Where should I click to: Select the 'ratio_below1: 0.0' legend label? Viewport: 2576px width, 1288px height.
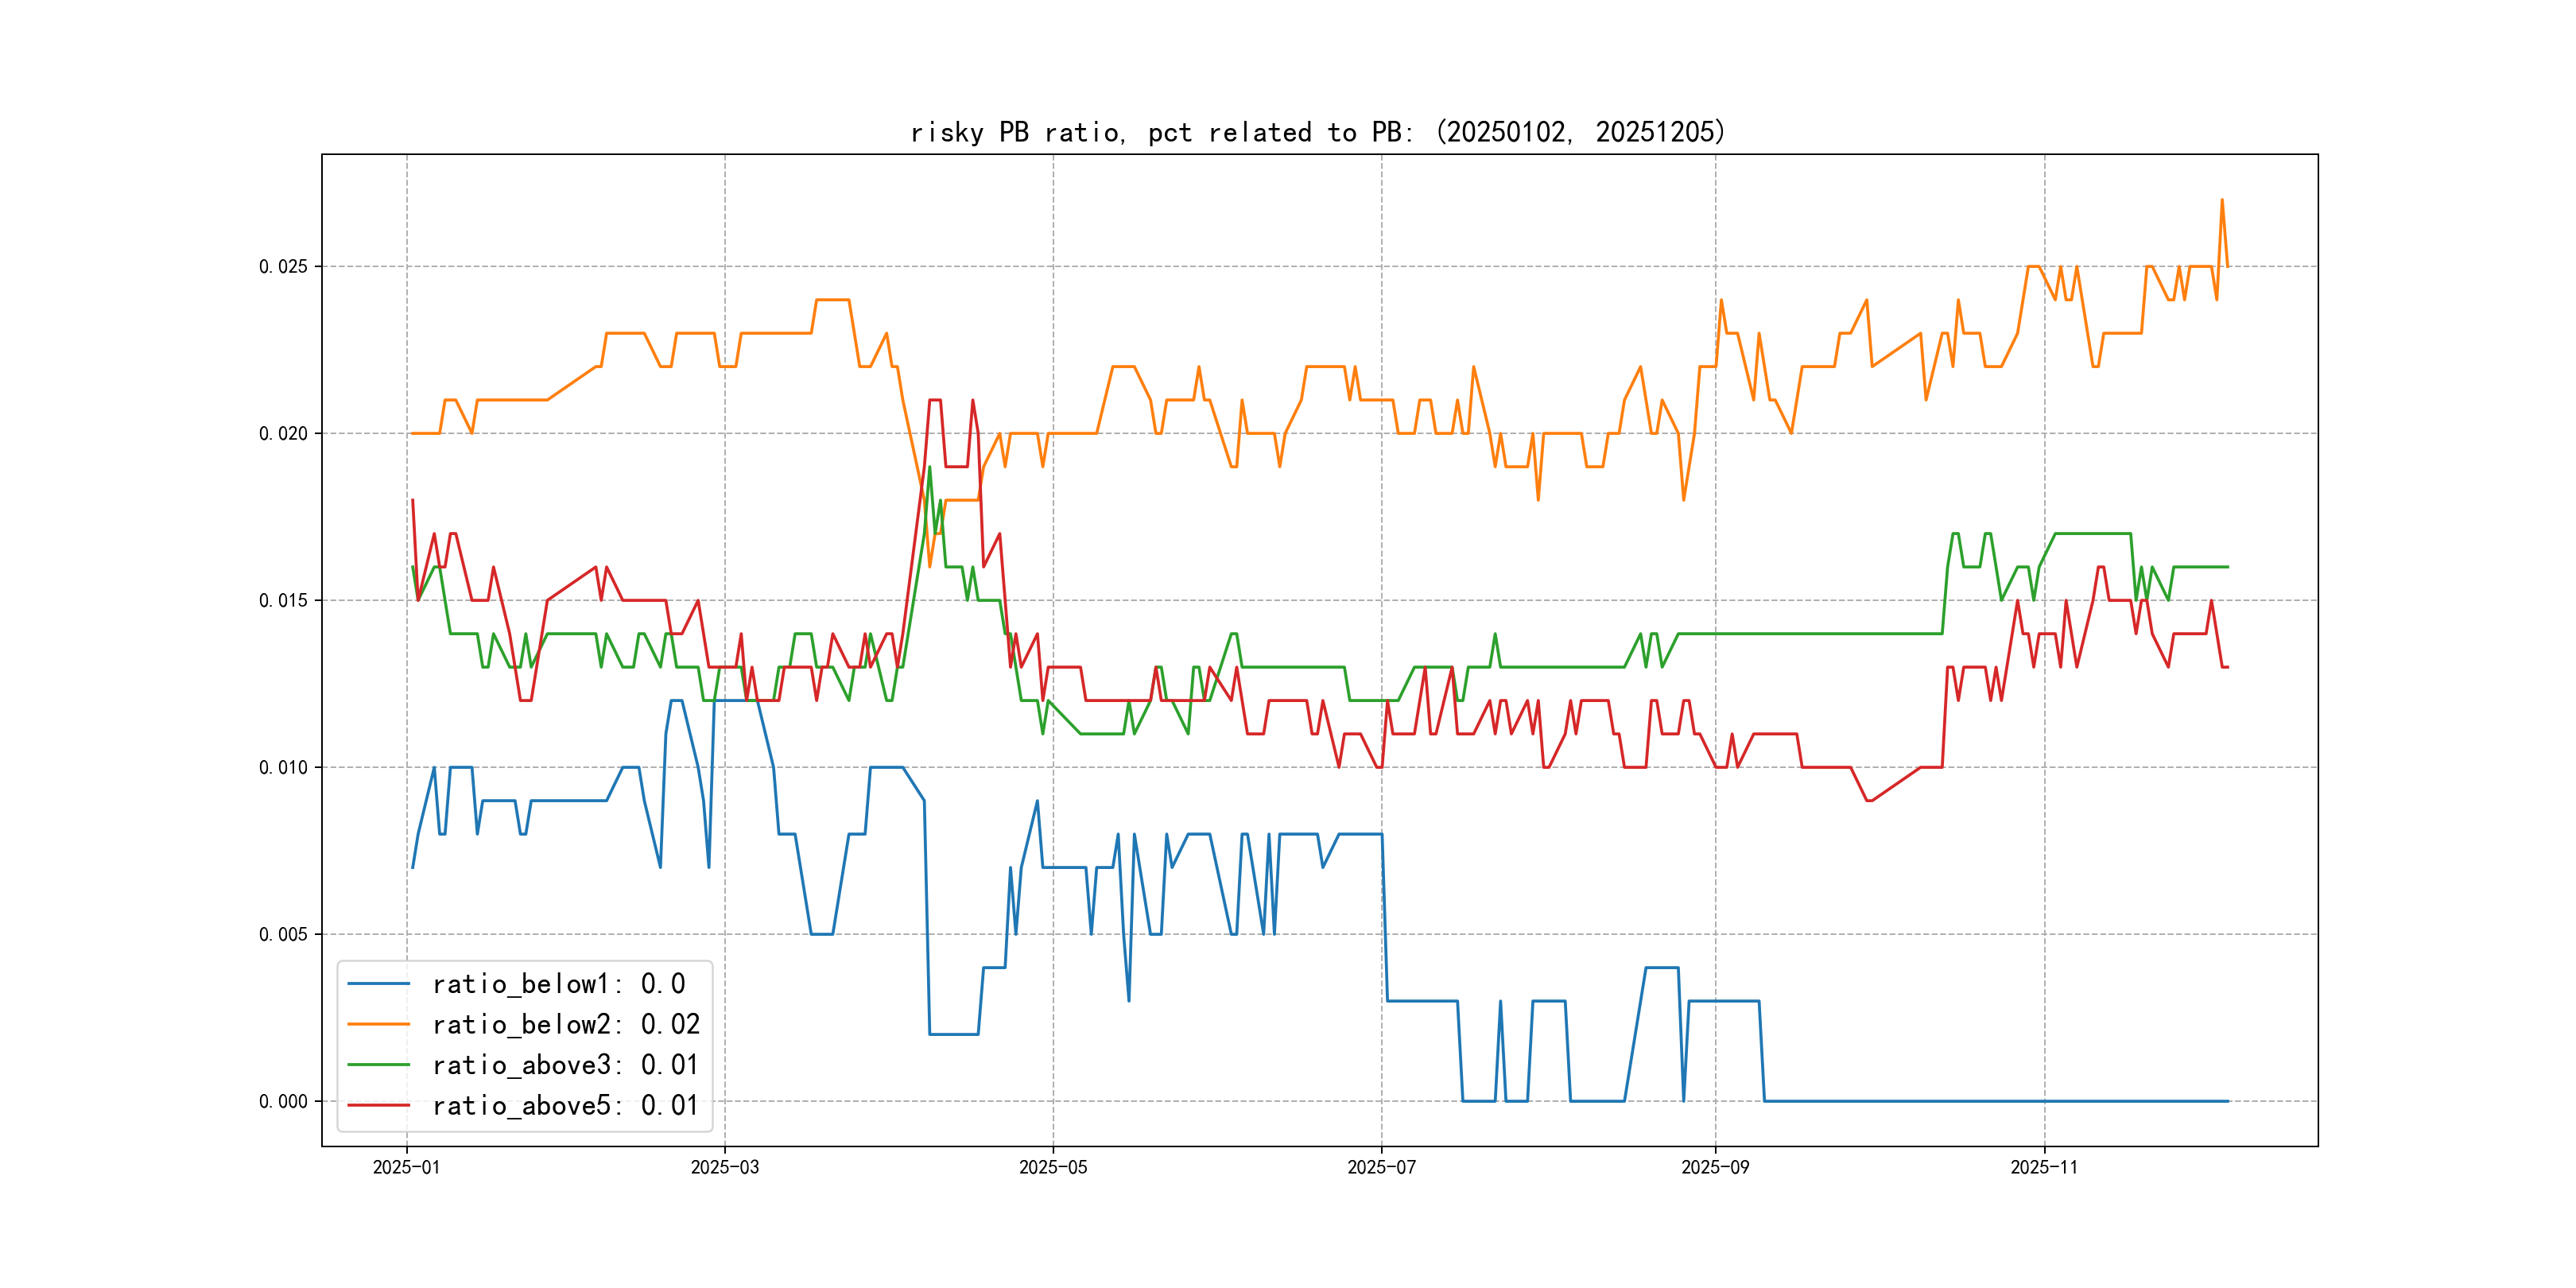(x=558, y=984)
